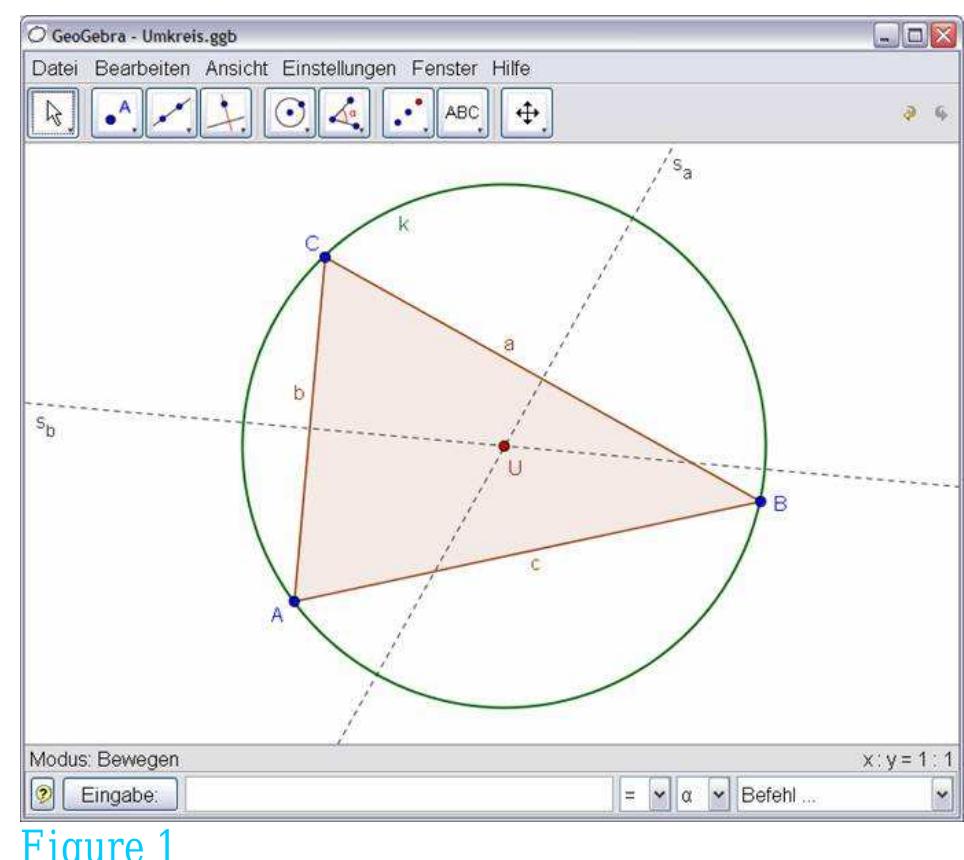Click the GeoGebra title bar icon
The height and width of the screenshot is (860, 964).
pyautogui.click(x=37, y=35)
